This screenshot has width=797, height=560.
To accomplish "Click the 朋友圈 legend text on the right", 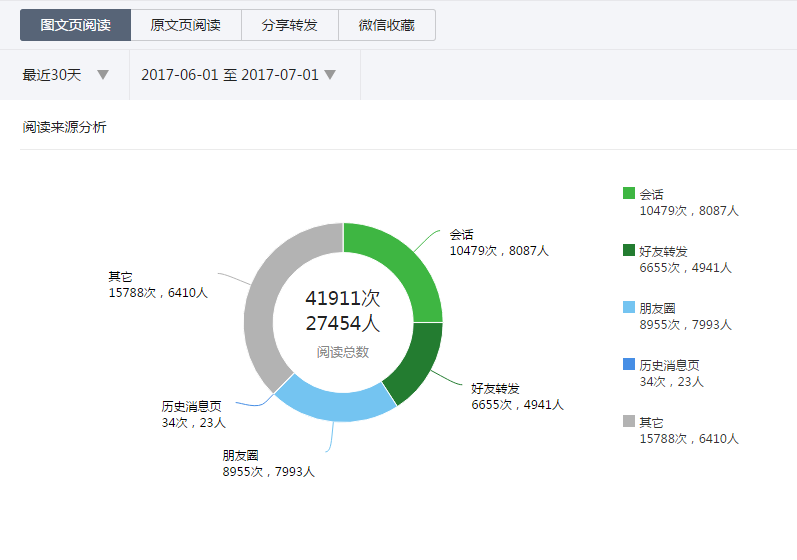I will click(658, 309).
